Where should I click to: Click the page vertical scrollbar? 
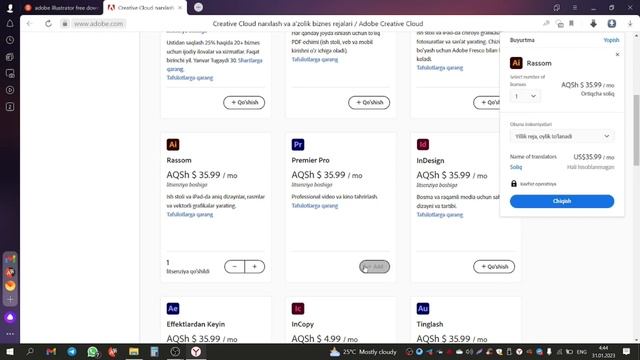[636, 130]
